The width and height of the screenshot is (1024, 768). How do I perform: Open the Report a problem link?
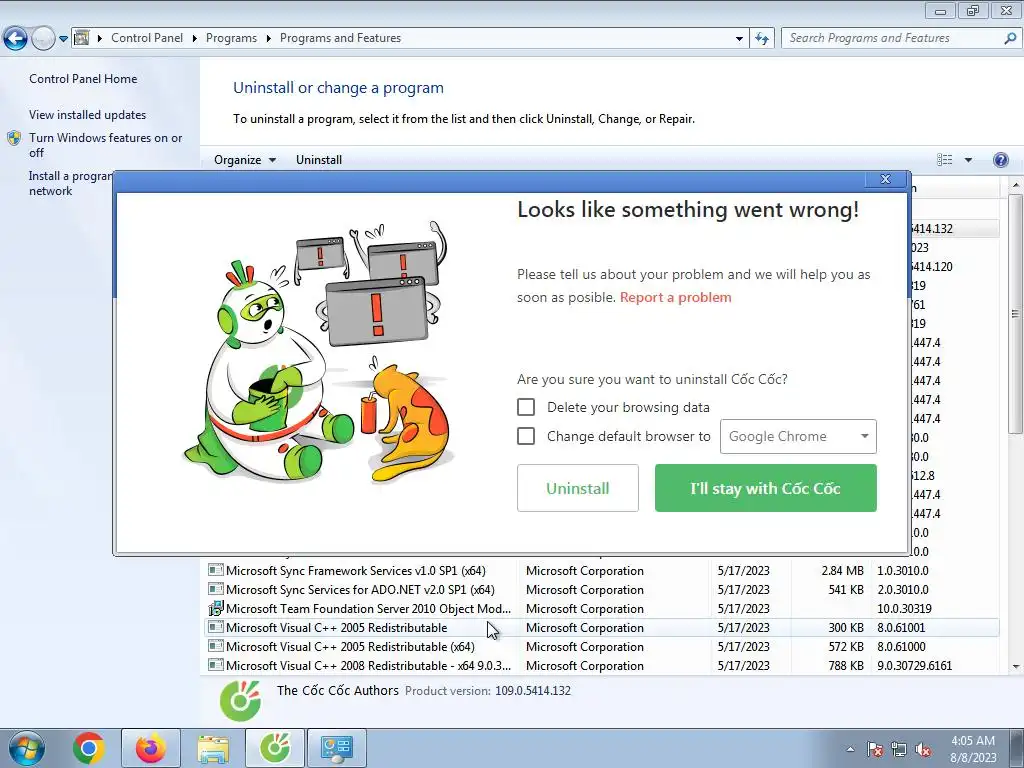point(675,297)
